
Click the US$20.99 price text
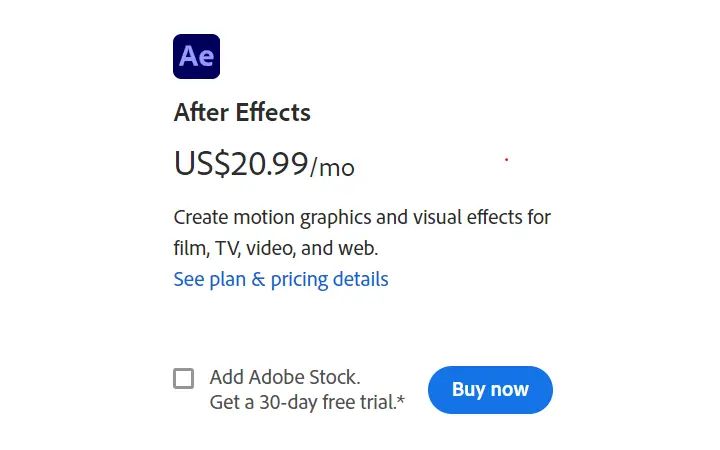click(x=241, y=163)
